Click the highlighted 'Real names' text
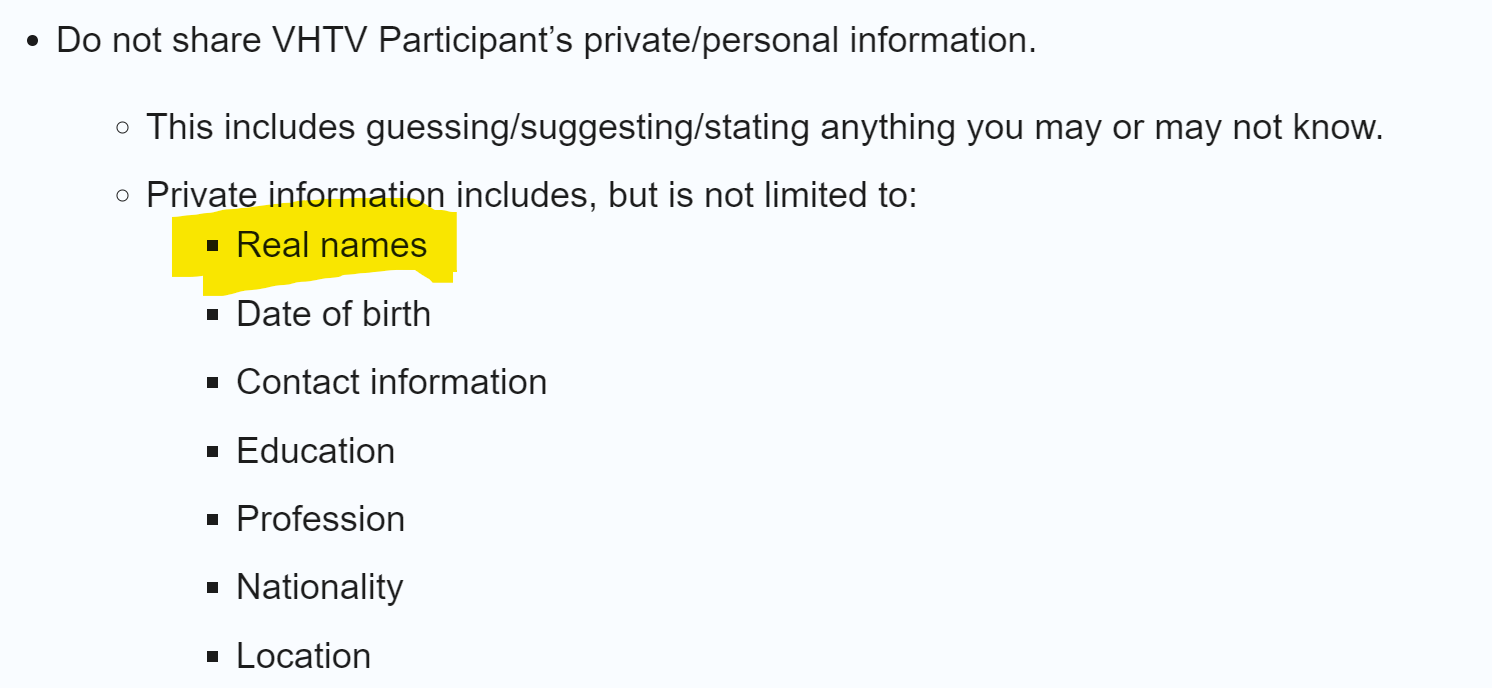 (331, 245)
